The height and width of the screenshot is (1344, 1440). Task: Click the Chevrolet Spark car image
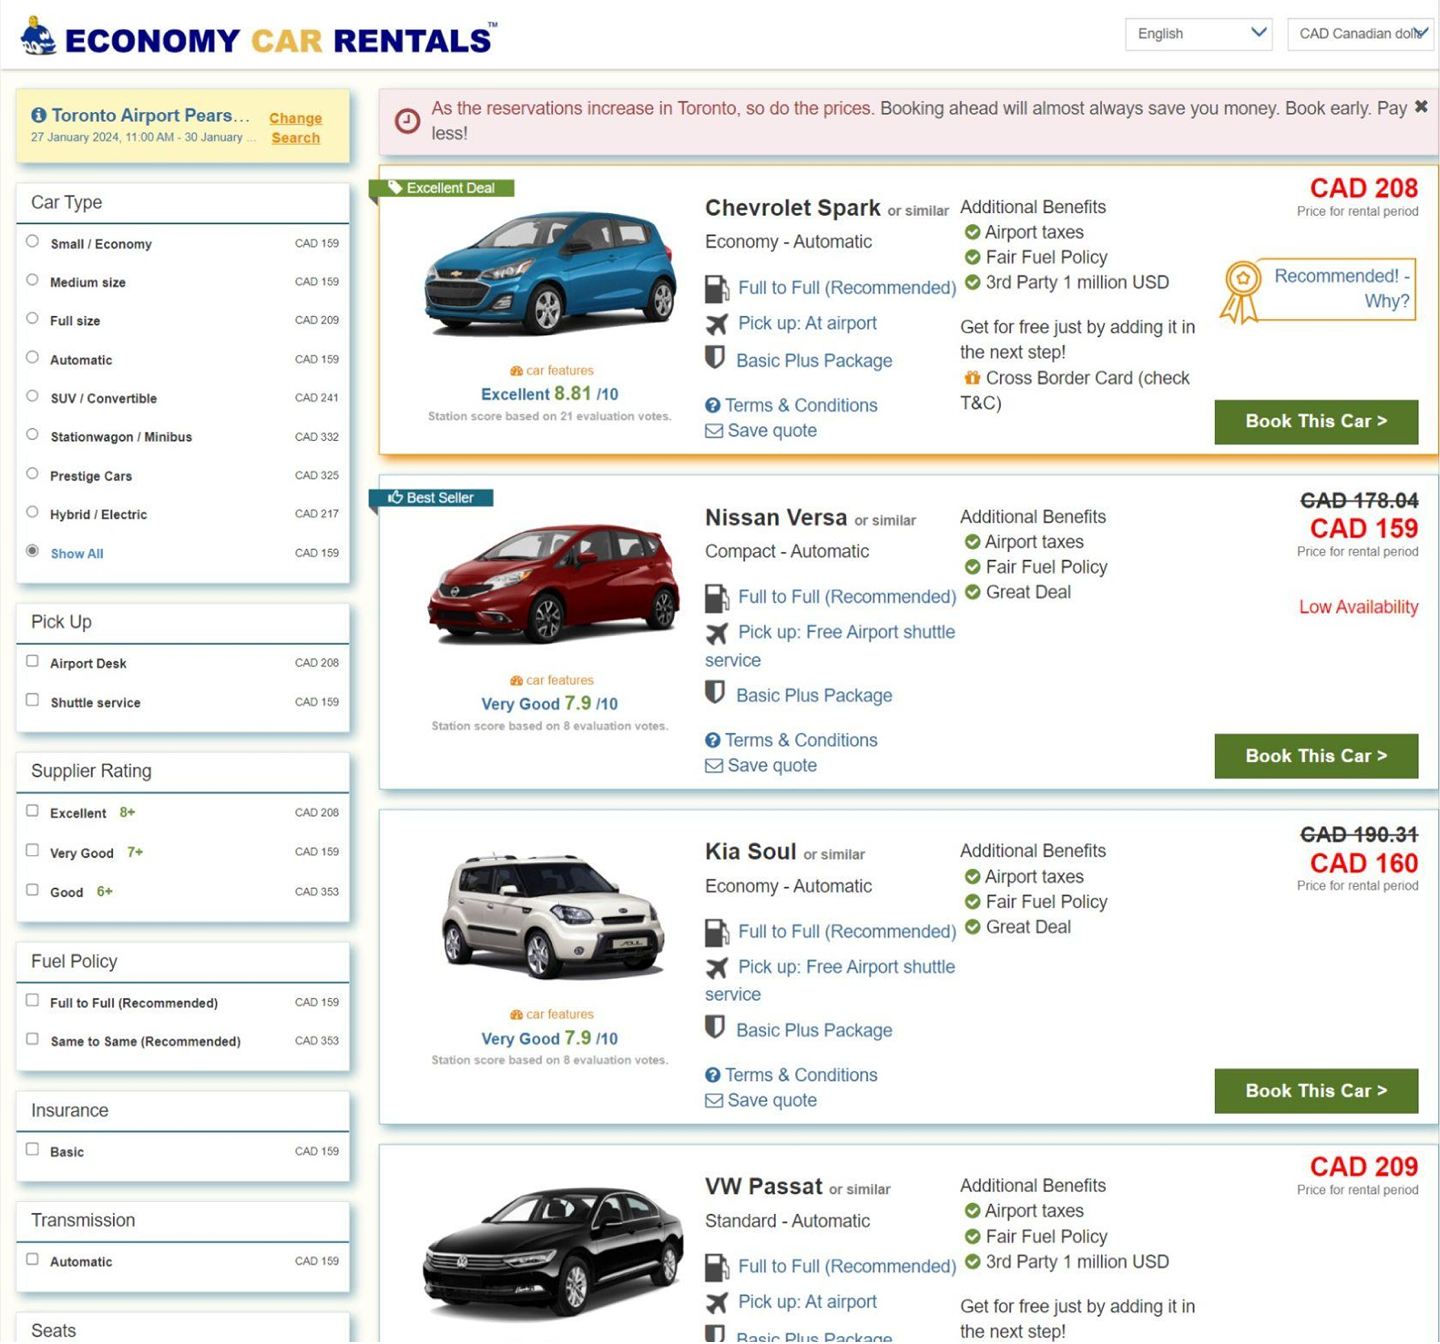click(x=551, y=273)
